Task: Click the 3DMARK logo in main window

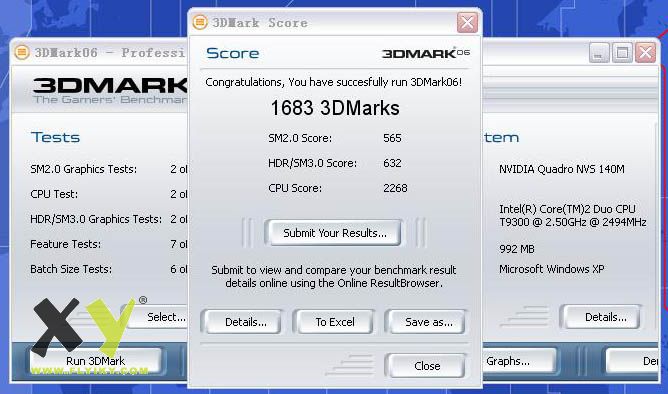Action: (x=110, y=90)
